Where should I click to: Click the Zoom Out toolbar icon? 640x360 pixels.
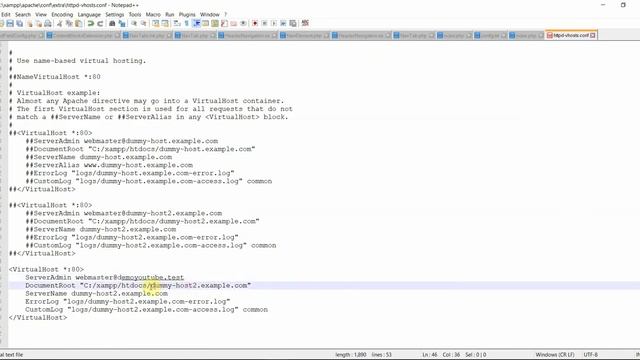pyautogui.click(x=144, y=23)
